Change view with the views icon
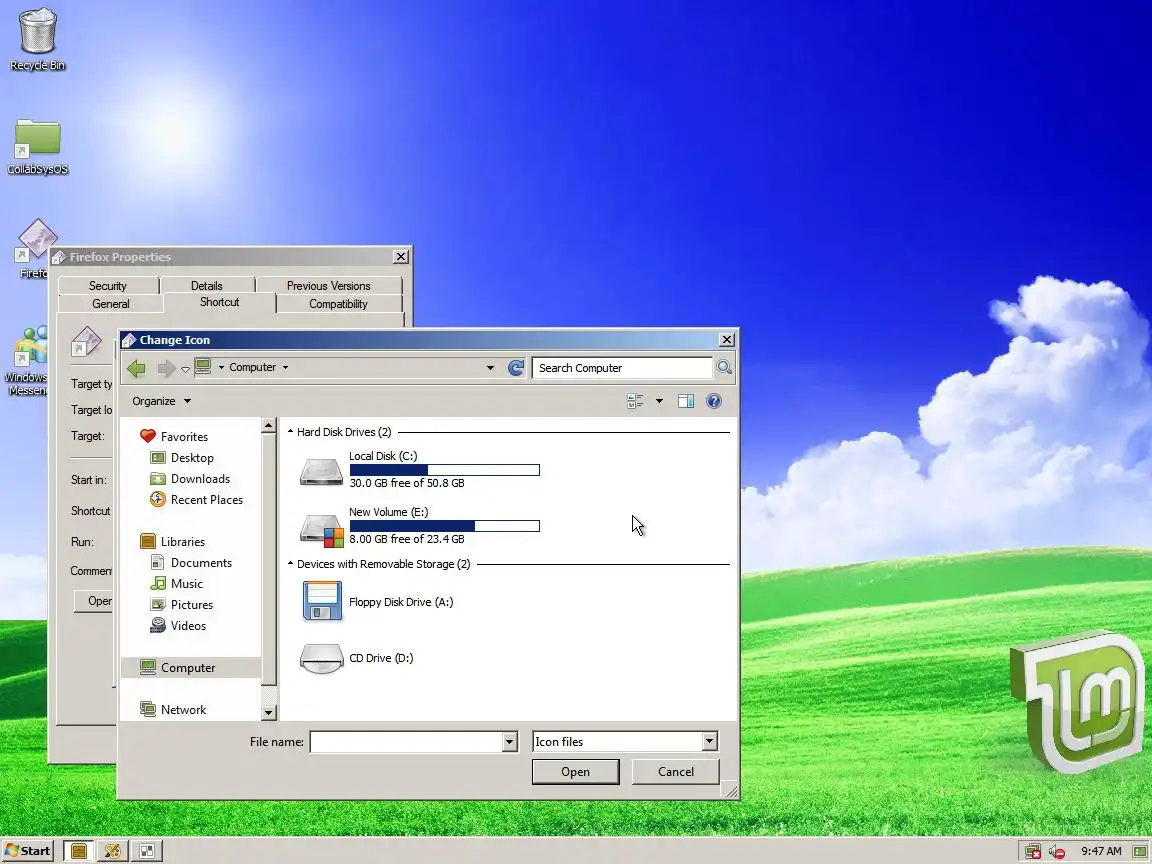The height and width of the screenshot is (864, 1152). 636,401
